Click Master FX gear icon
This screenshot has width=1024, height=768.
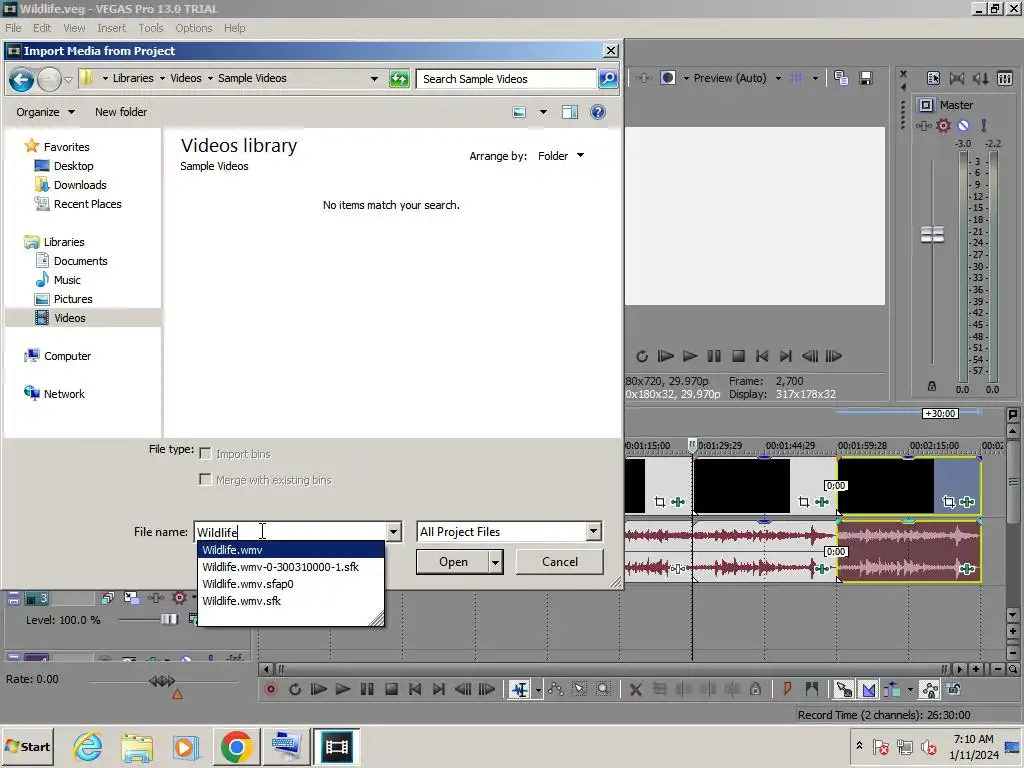pos(944,125)
